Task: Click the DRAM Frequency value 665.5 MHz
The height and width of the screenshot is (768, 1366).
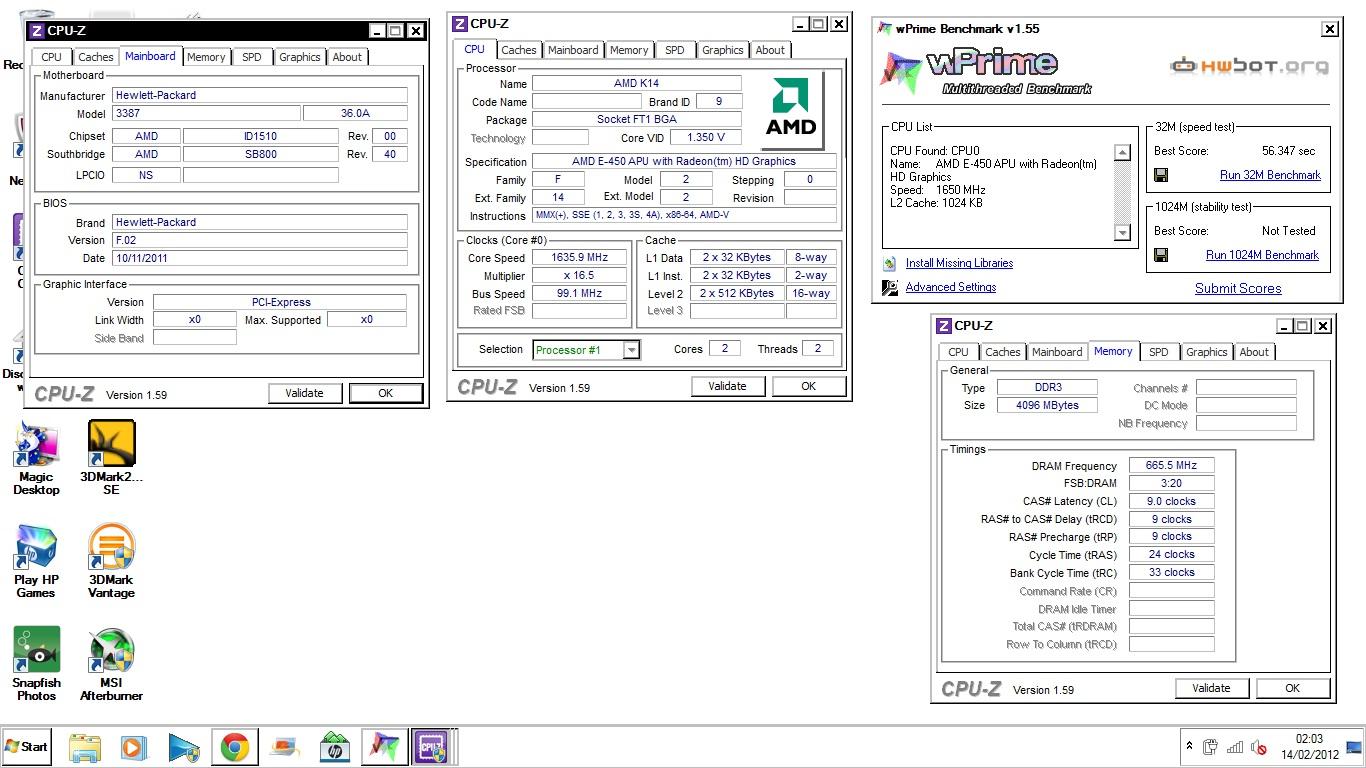Action: click(1172, 465)
